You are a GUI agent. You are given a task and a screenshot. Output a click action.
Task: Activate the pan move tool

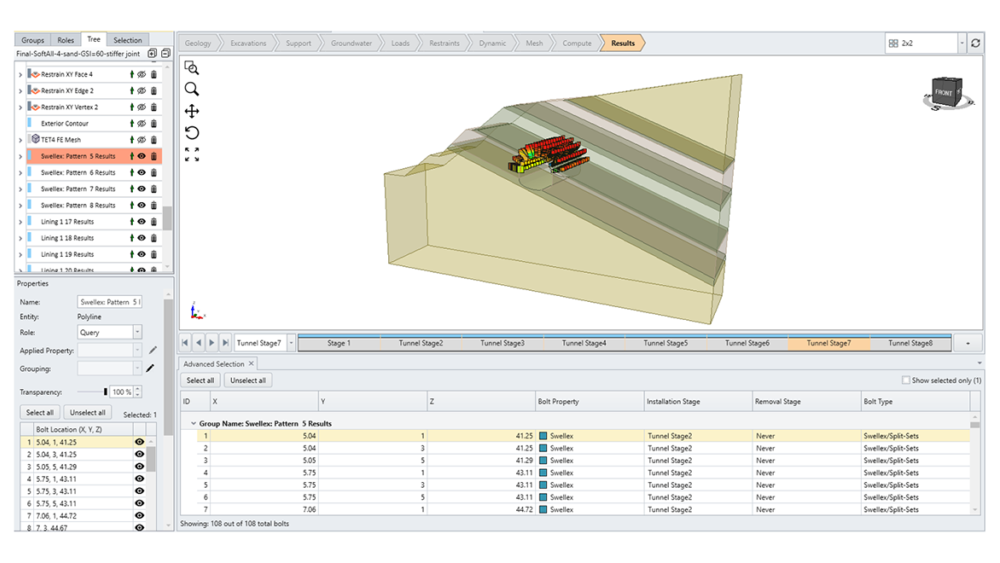pyautogui.click(x=191, y=111)
